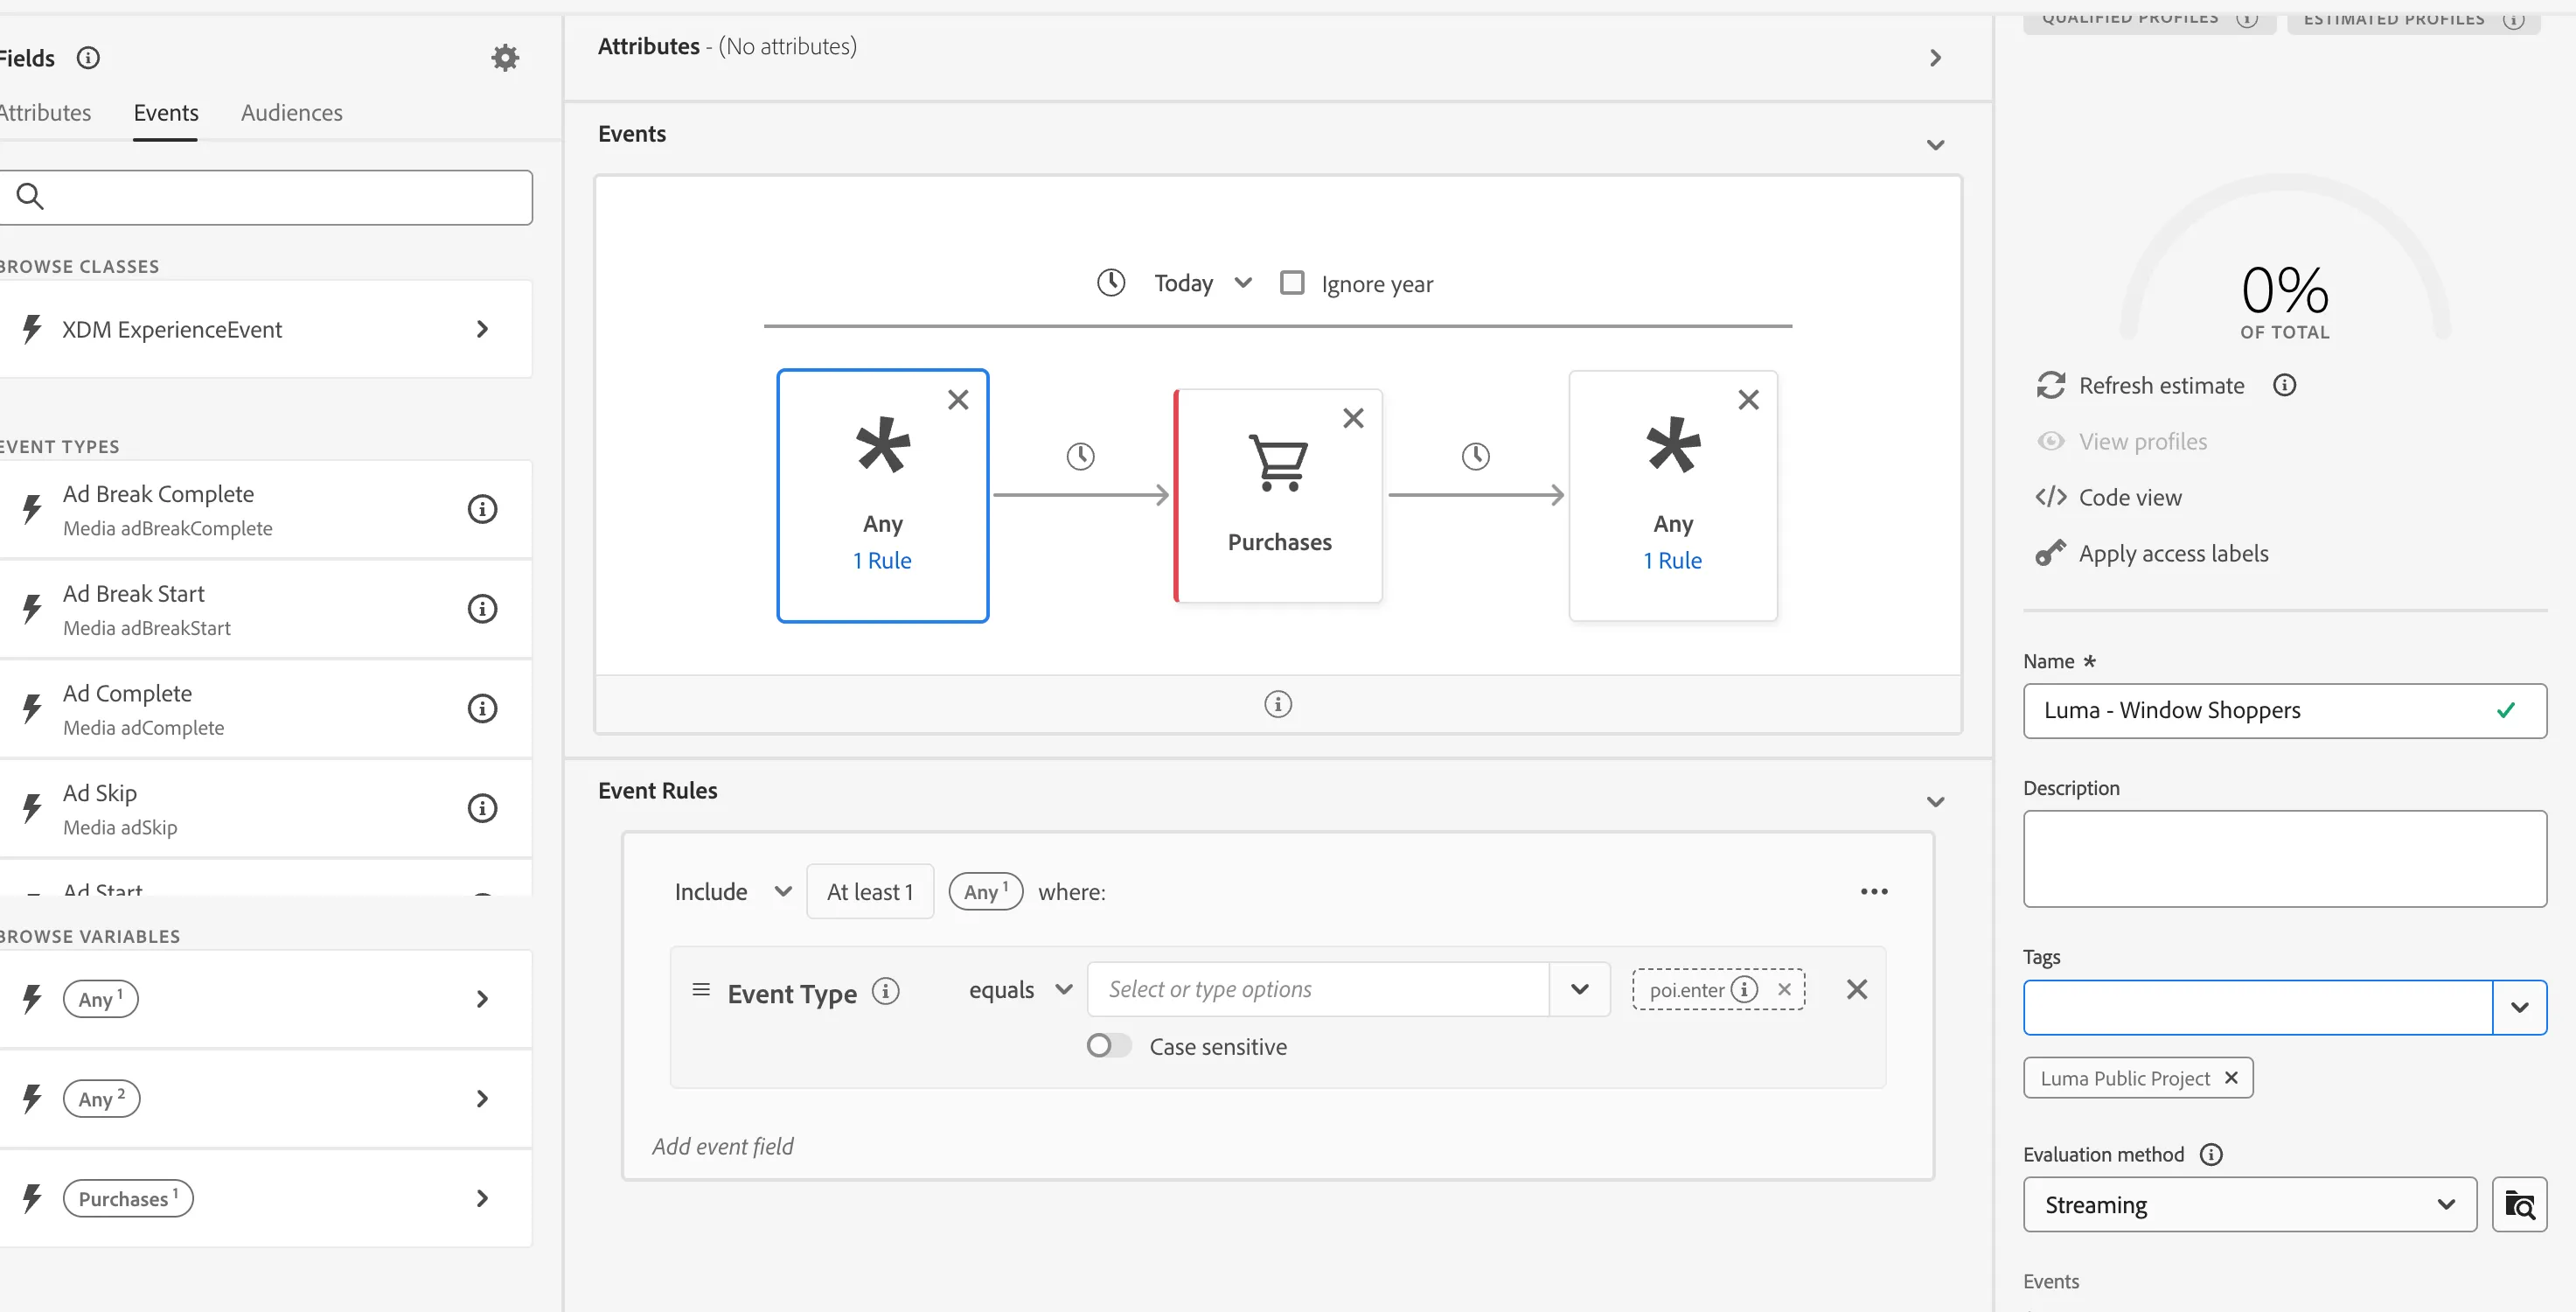Show info for Ad Complete
Viewport: 2576px width, 1312px height.
coord(482,709)
